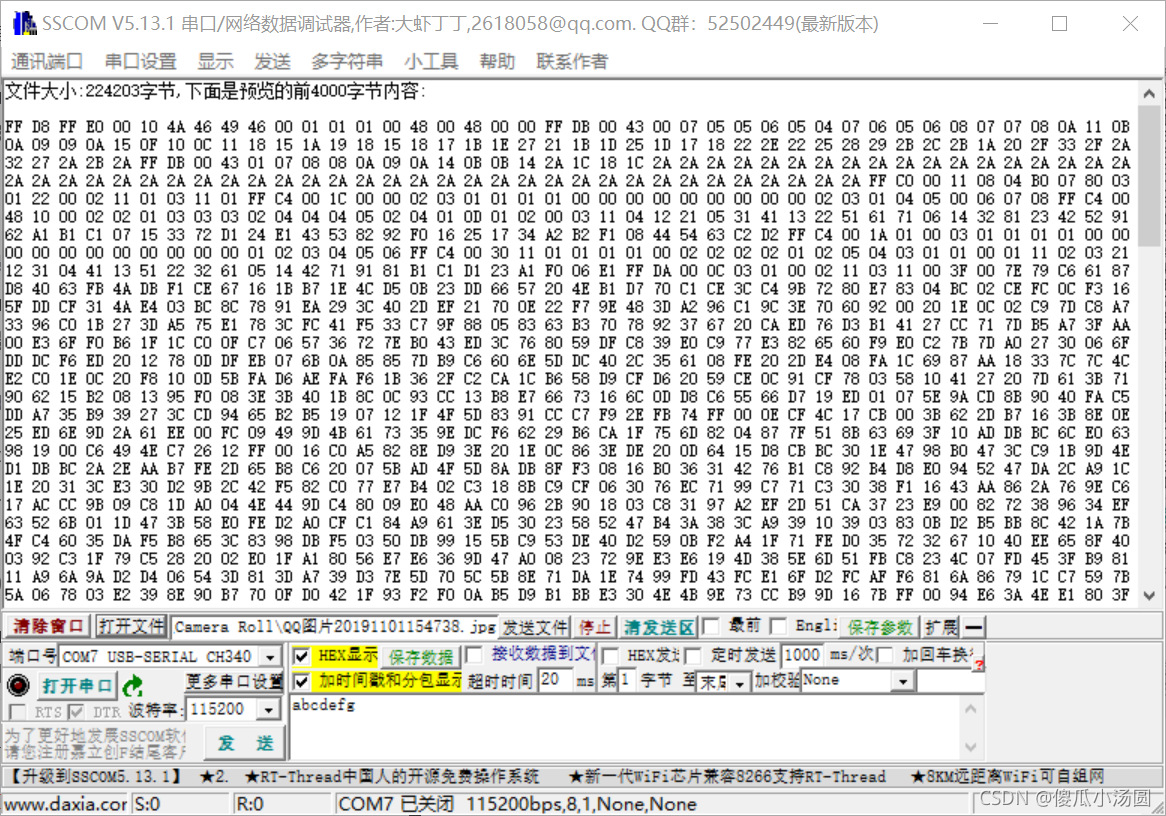Click the minus collapse button beside 扩展
Screen dimensions: 1166x816
(973, 628)
